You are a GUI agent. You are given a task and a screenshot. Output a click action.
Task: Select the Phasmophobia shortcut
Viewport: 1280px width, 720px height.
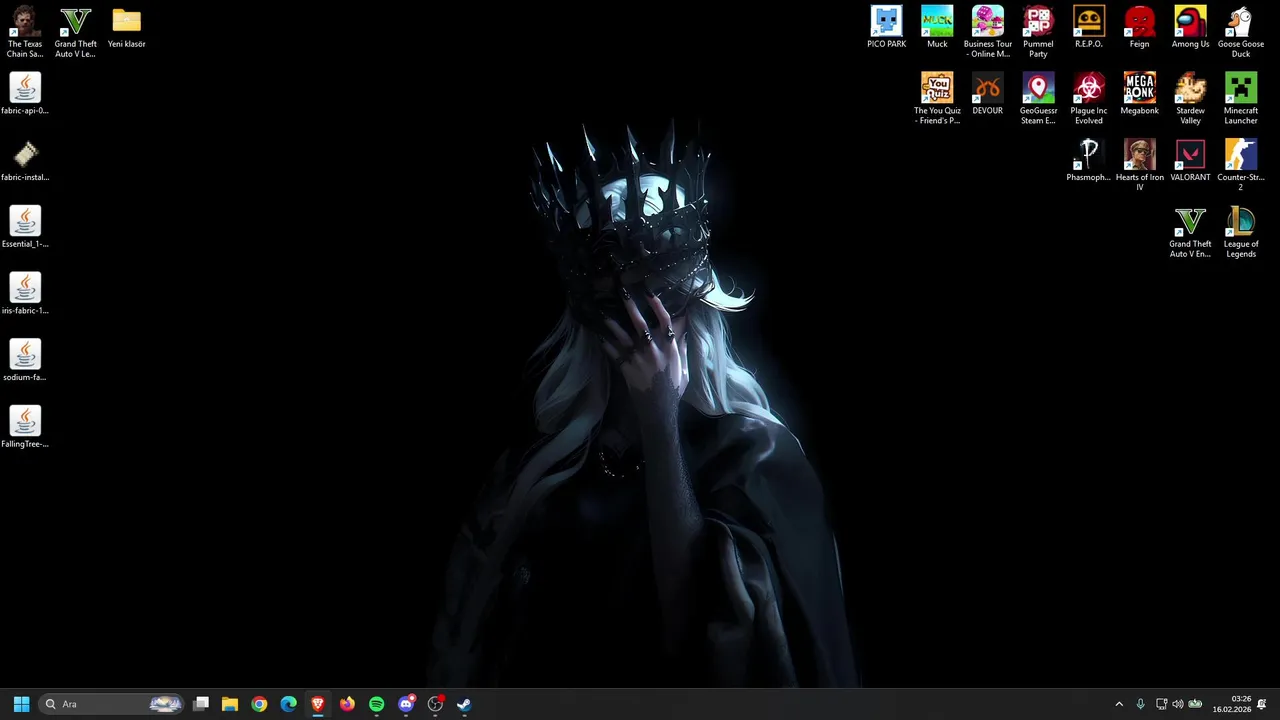(x=1089, y=161)
